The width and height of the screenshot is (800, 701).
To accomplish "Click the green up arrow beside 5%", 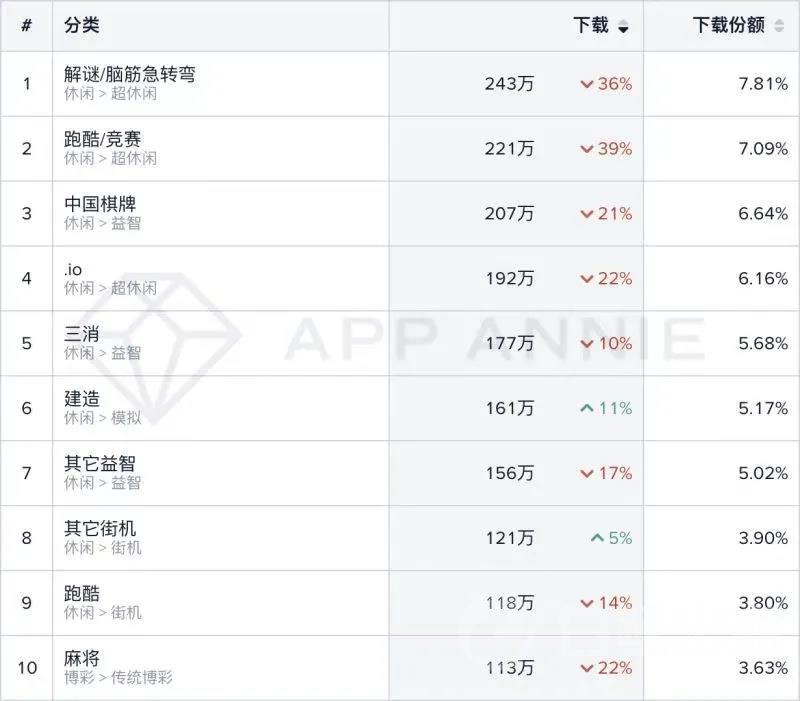I will click(x=598, y=537).
